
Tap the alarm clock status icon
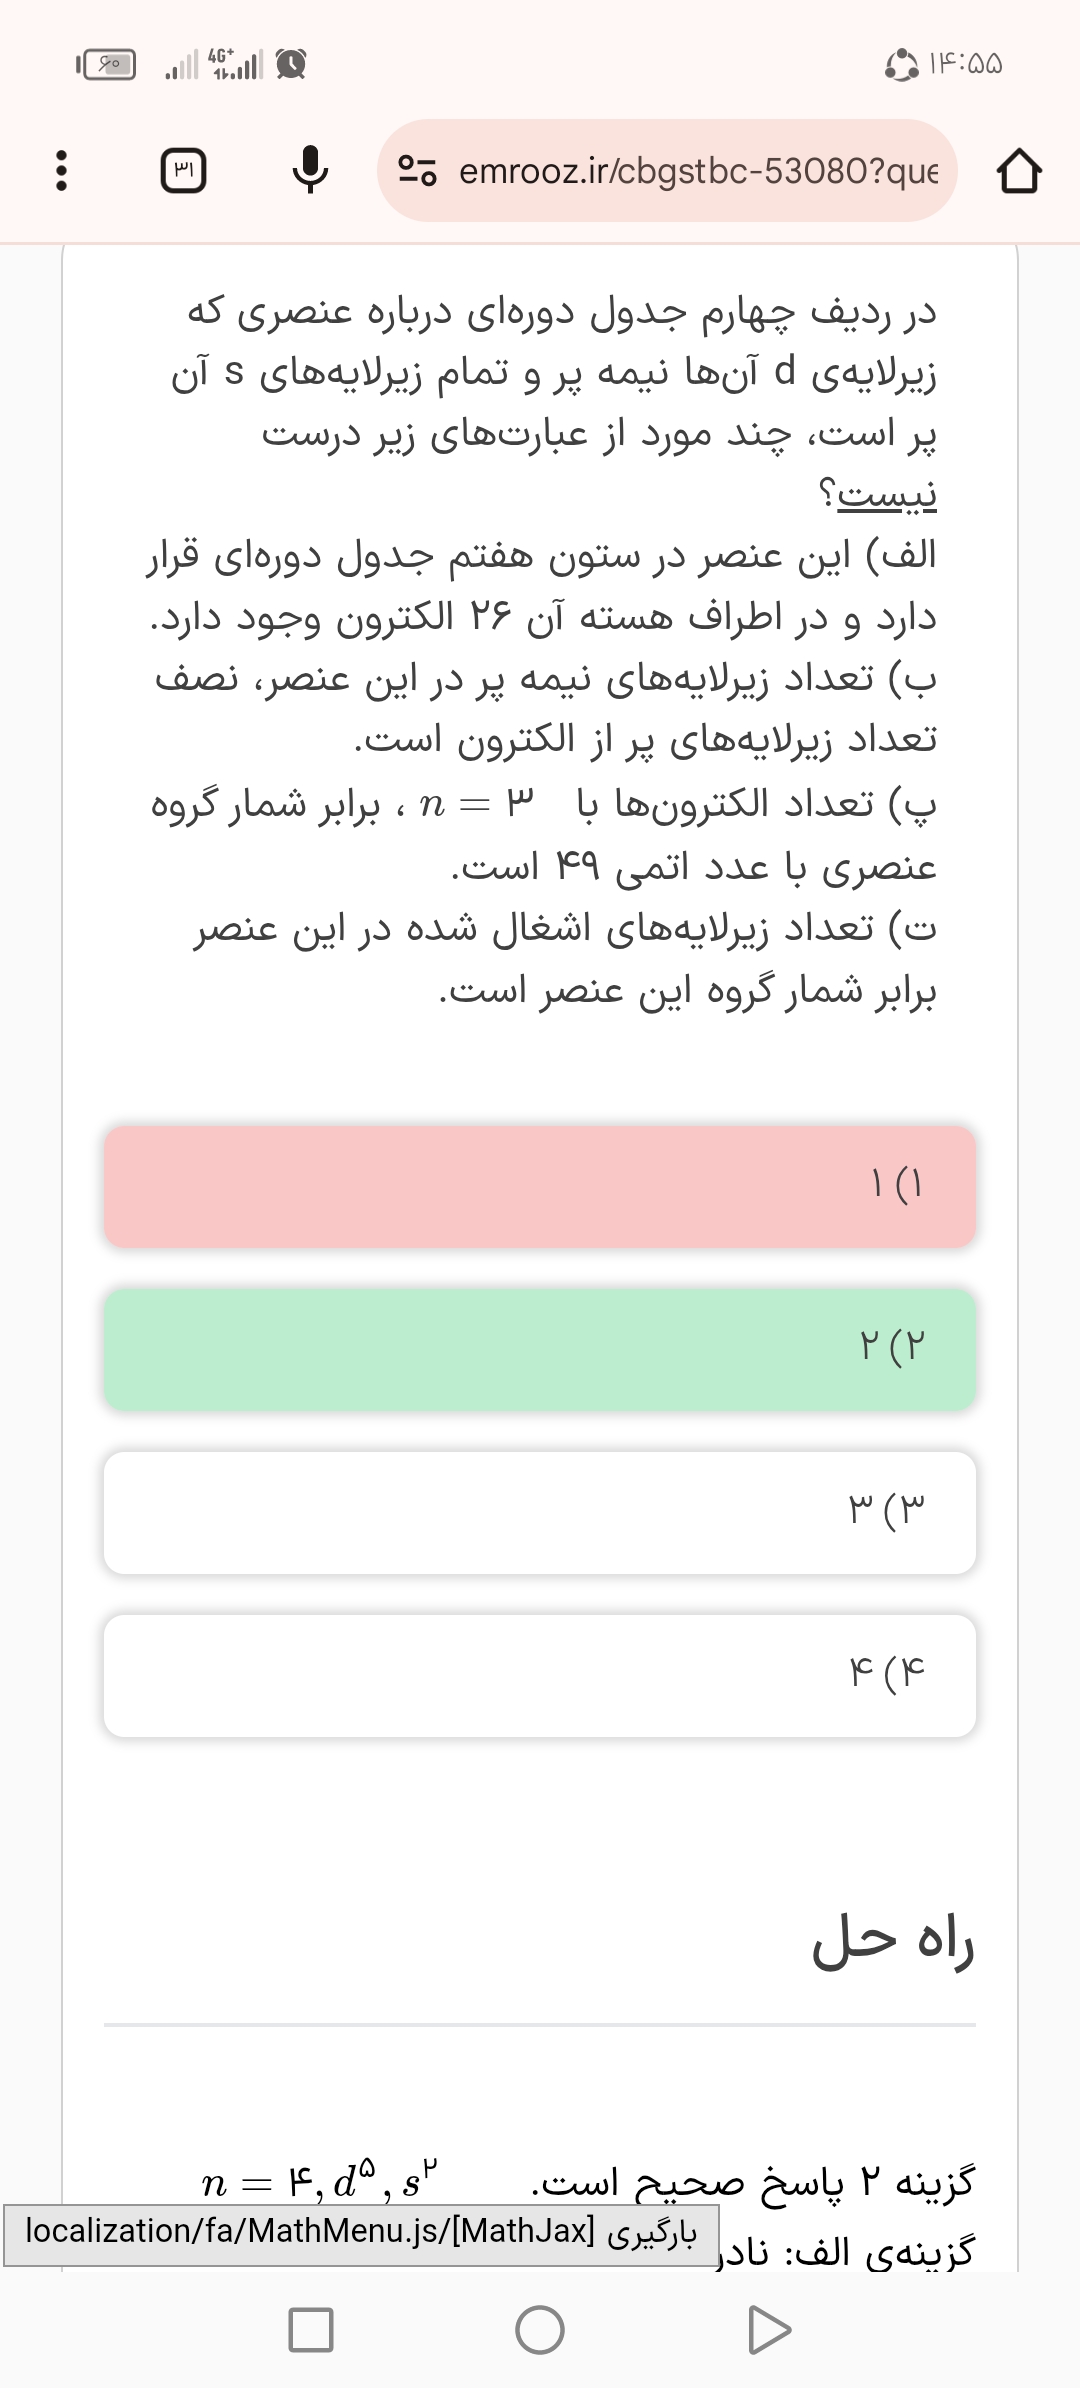[x=291, y=65]
